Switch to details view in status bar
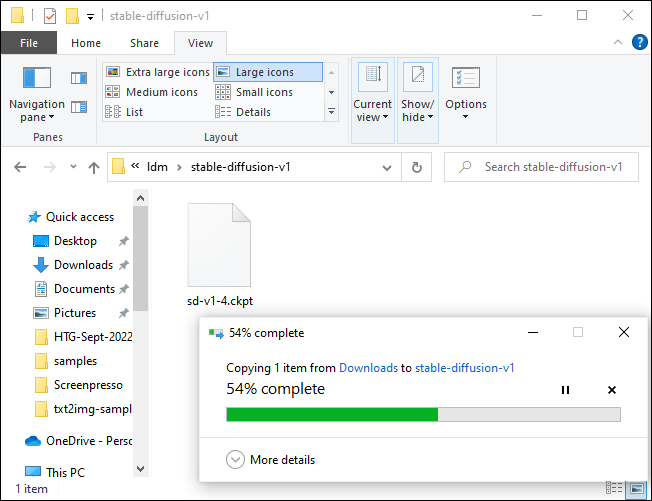This screenshot has width=652, height=501. click(x=612, y=489)
